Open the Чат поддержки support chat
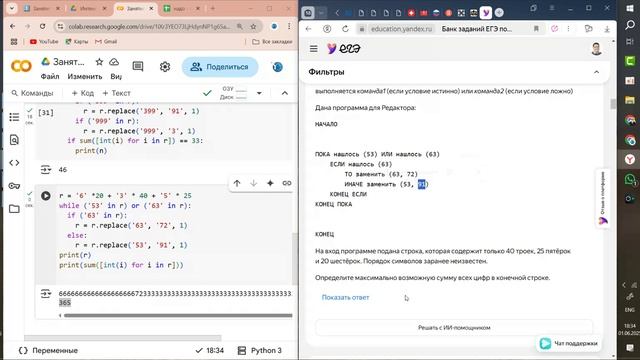Image resolution: width=640 pixels, height=360 pixels. pos(569,343)
